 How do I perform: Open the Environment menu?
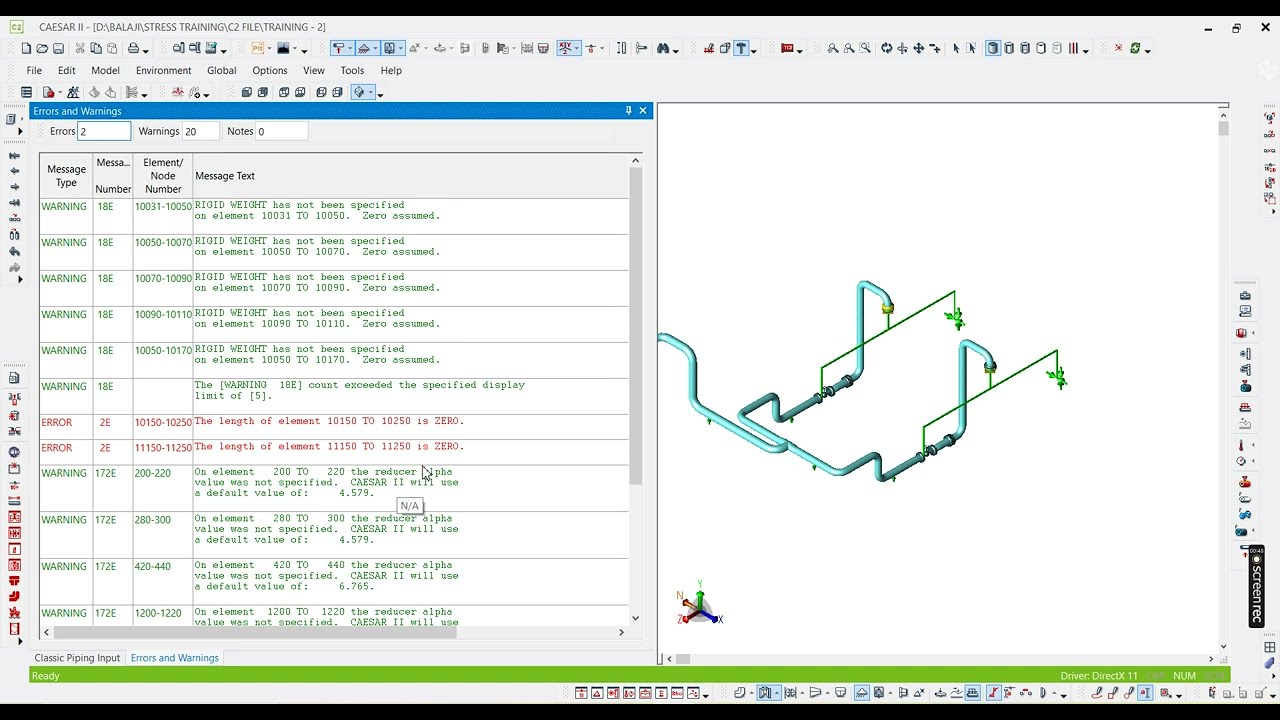[163, 71]
